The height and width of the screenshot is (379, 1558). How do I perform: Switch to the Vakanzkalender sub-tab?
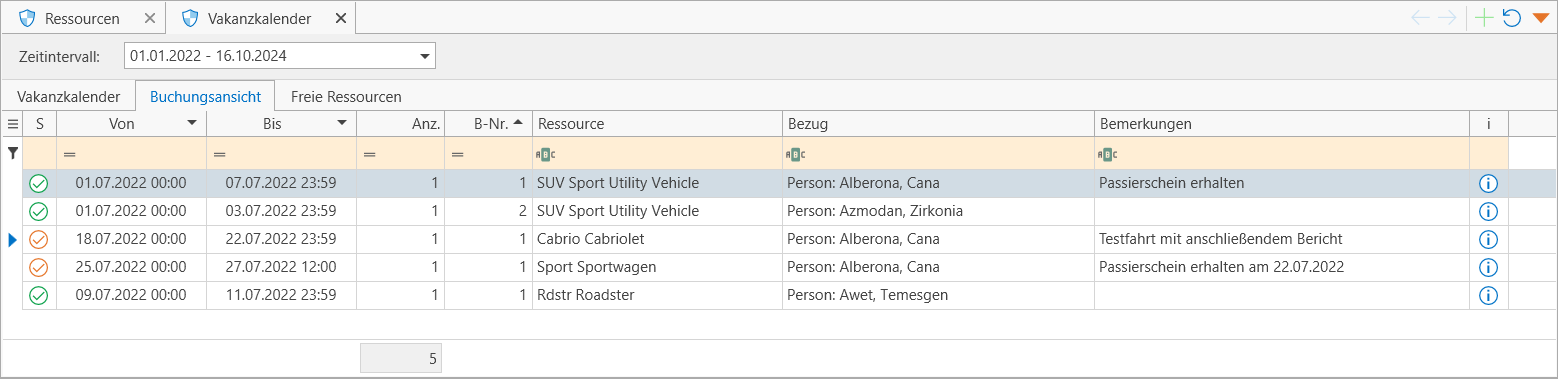tap(69, 97)
